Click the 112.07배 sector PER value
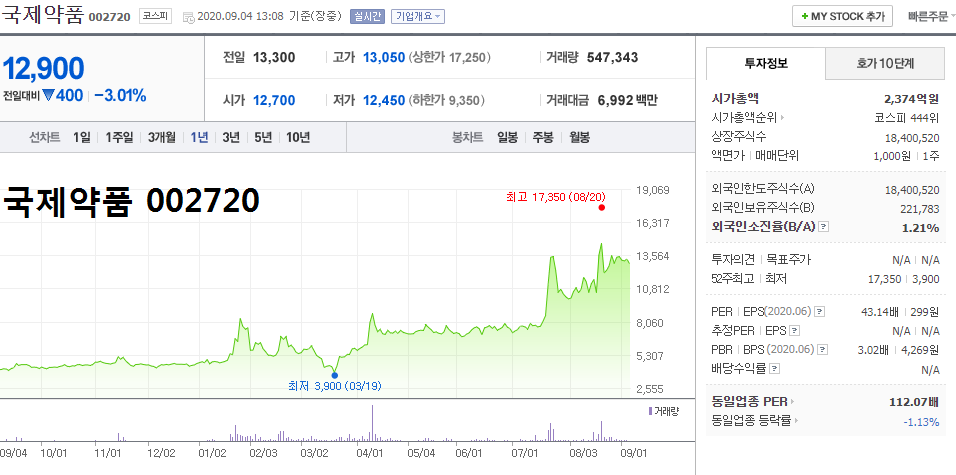 915,402
